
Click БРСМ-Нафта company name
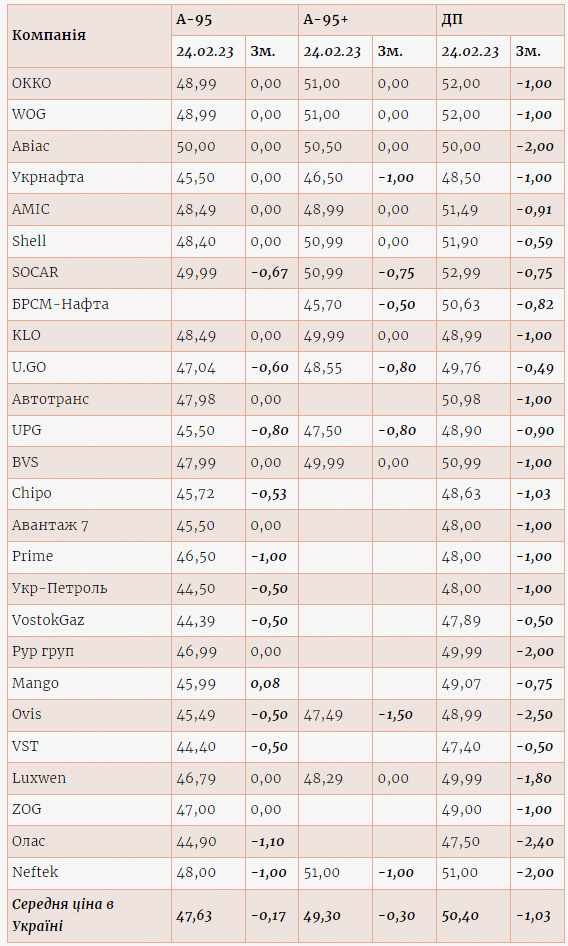click(x=60, y=304)
